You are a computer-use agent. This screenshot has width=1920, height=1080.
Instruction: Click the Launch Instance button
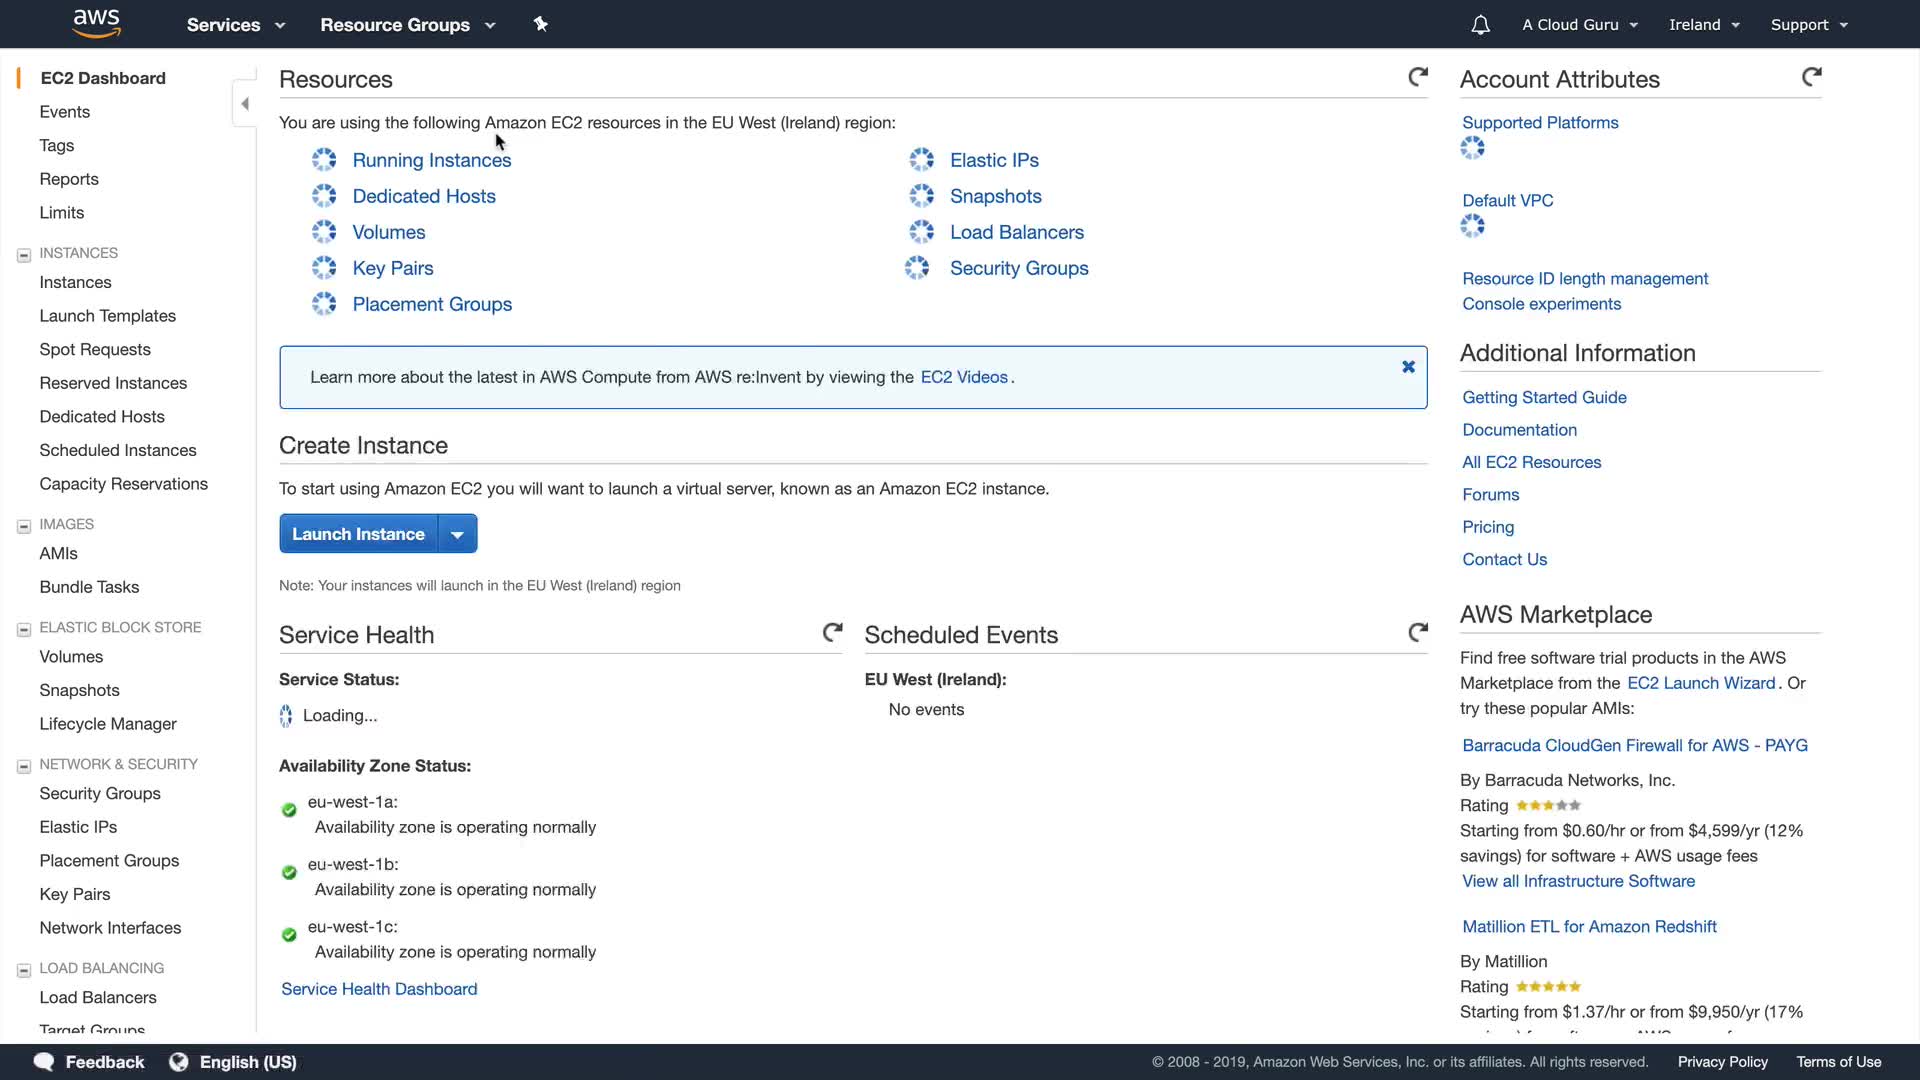coord(358,535)
